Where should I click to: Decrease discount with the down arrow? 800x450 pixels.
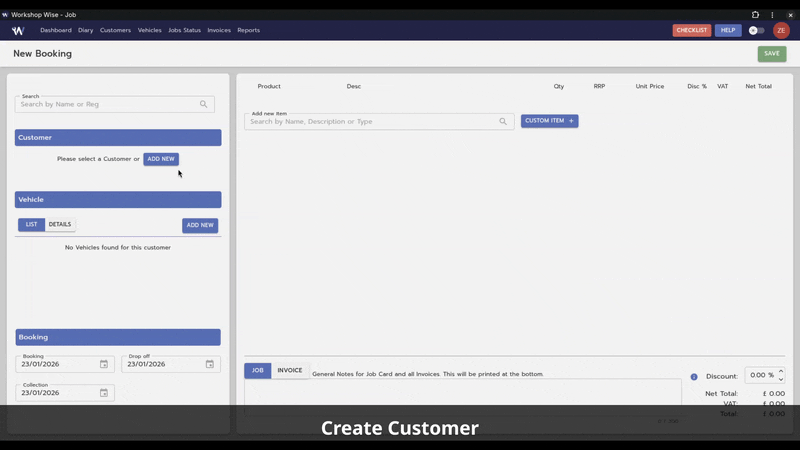(781, 379)
